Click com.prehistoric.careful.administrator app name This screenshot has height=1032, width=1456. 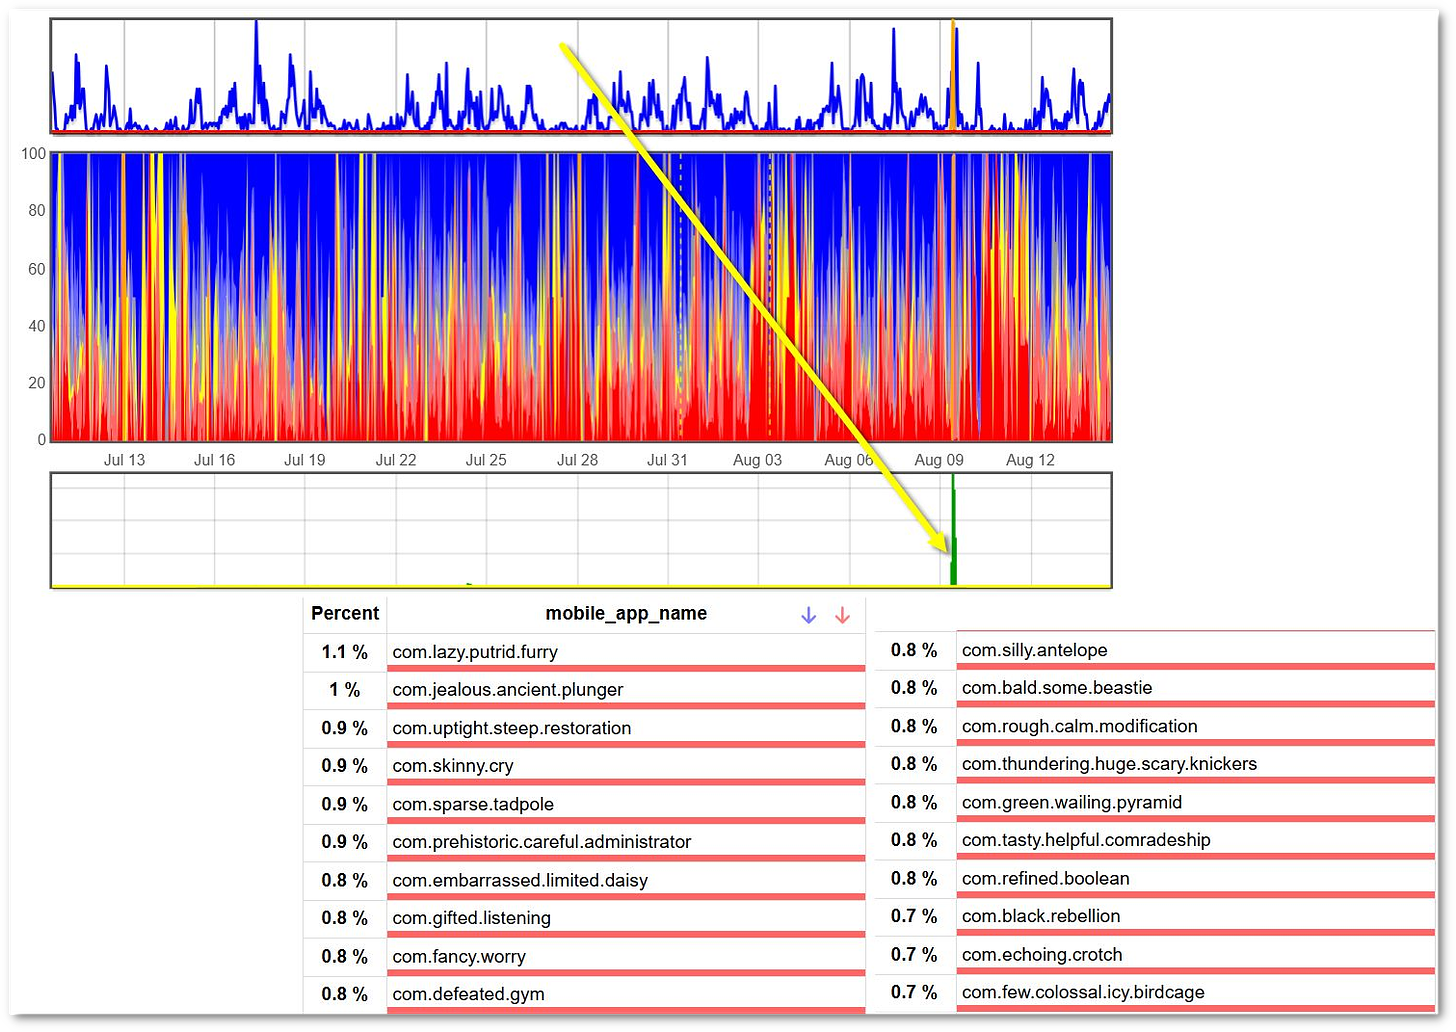pyautogui.click(x=542, y=842)
